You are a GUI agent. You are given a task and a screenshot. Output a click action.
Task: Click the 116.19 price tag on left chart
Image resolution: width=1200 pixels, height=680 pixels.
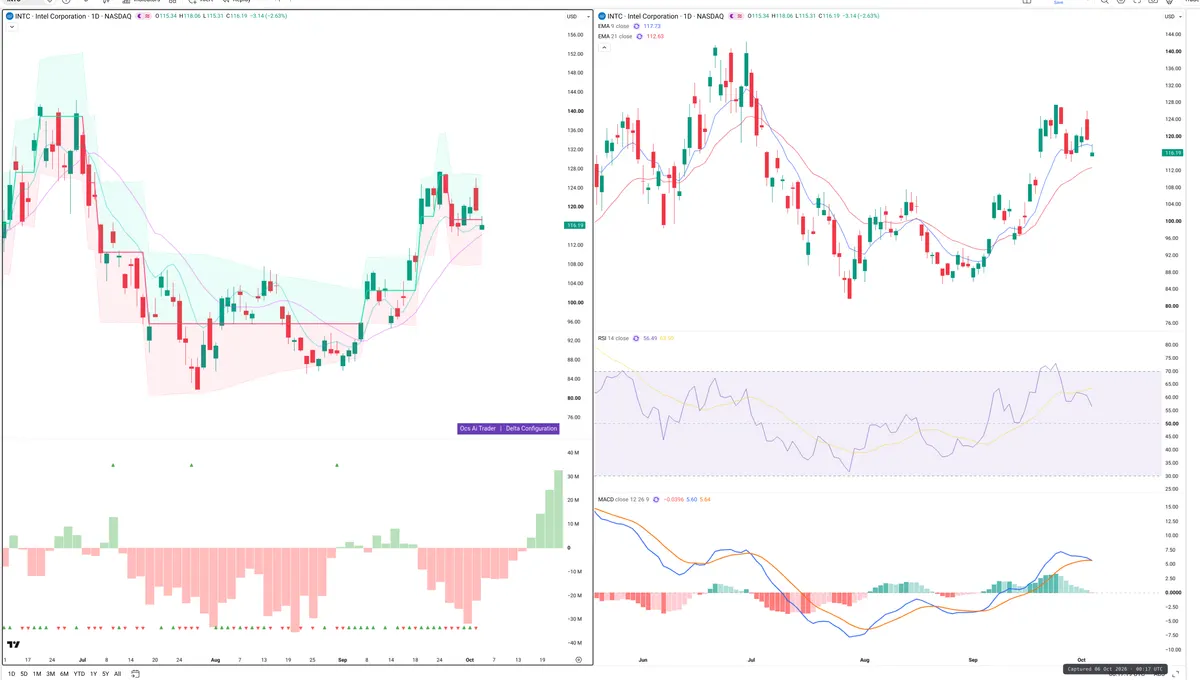coord(576,226)
